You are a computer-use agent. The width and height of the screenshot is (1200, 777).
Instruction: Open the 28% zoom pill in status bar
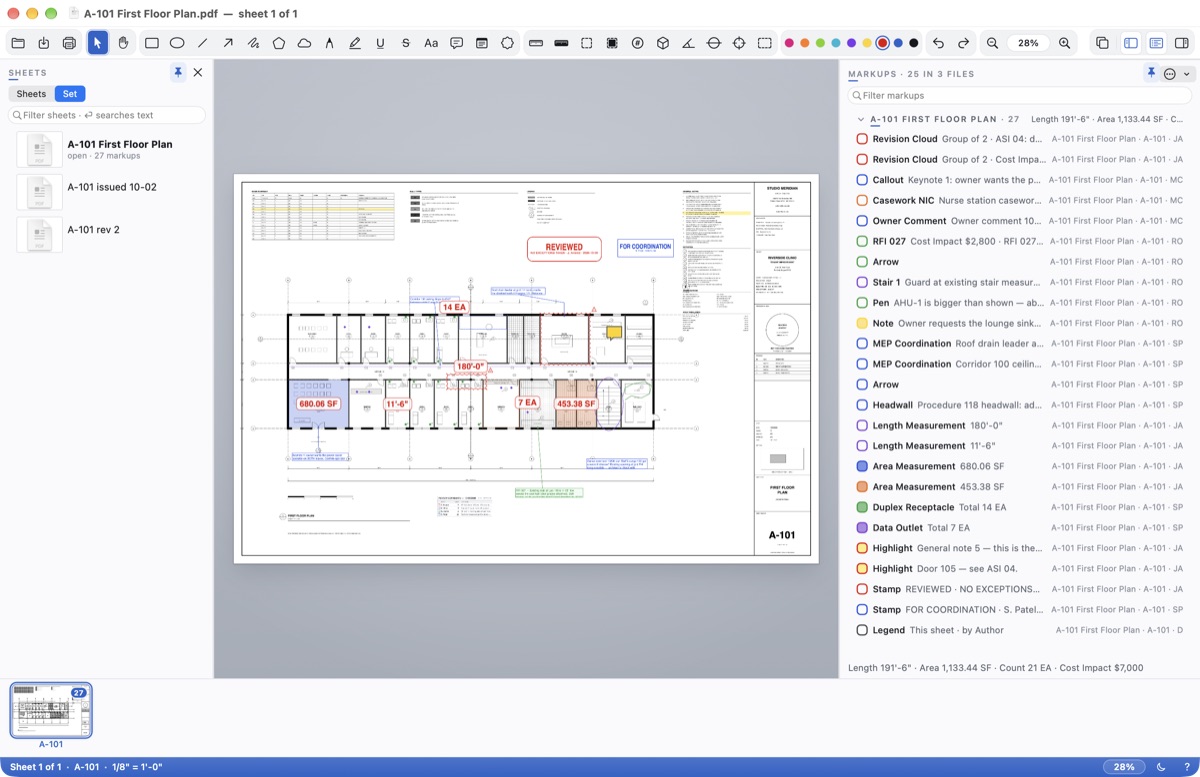tap(1124, 767)
